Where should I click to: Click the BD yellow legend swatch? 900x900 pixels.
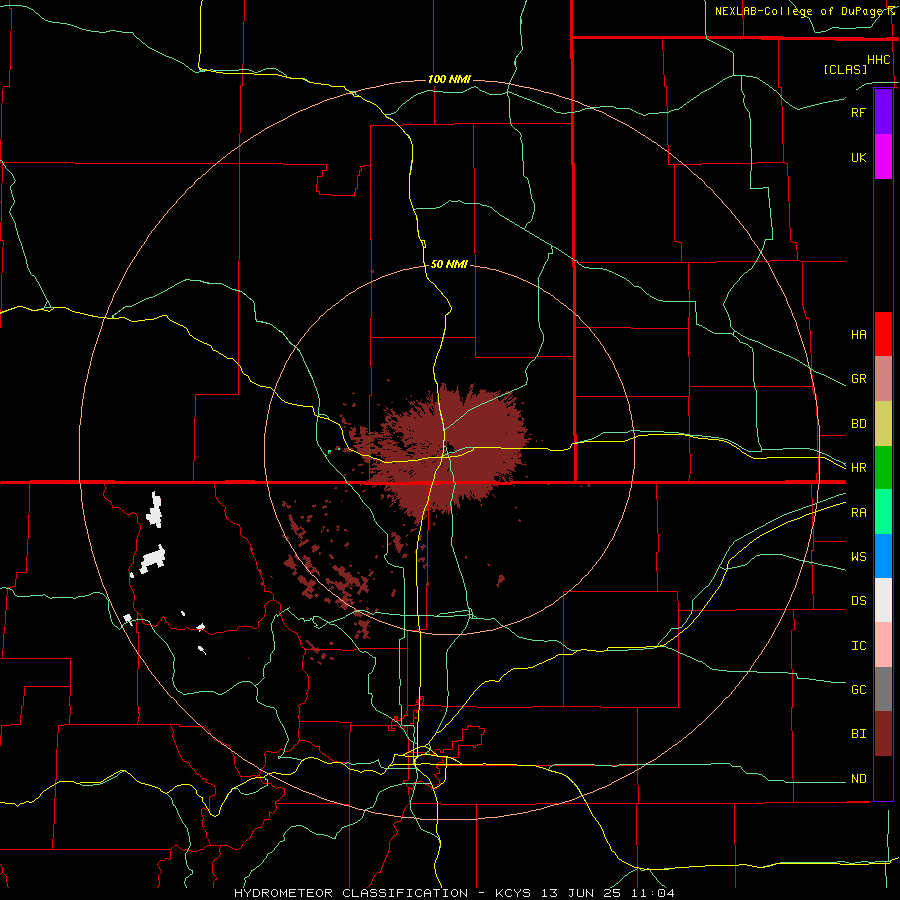pos(883,424)
